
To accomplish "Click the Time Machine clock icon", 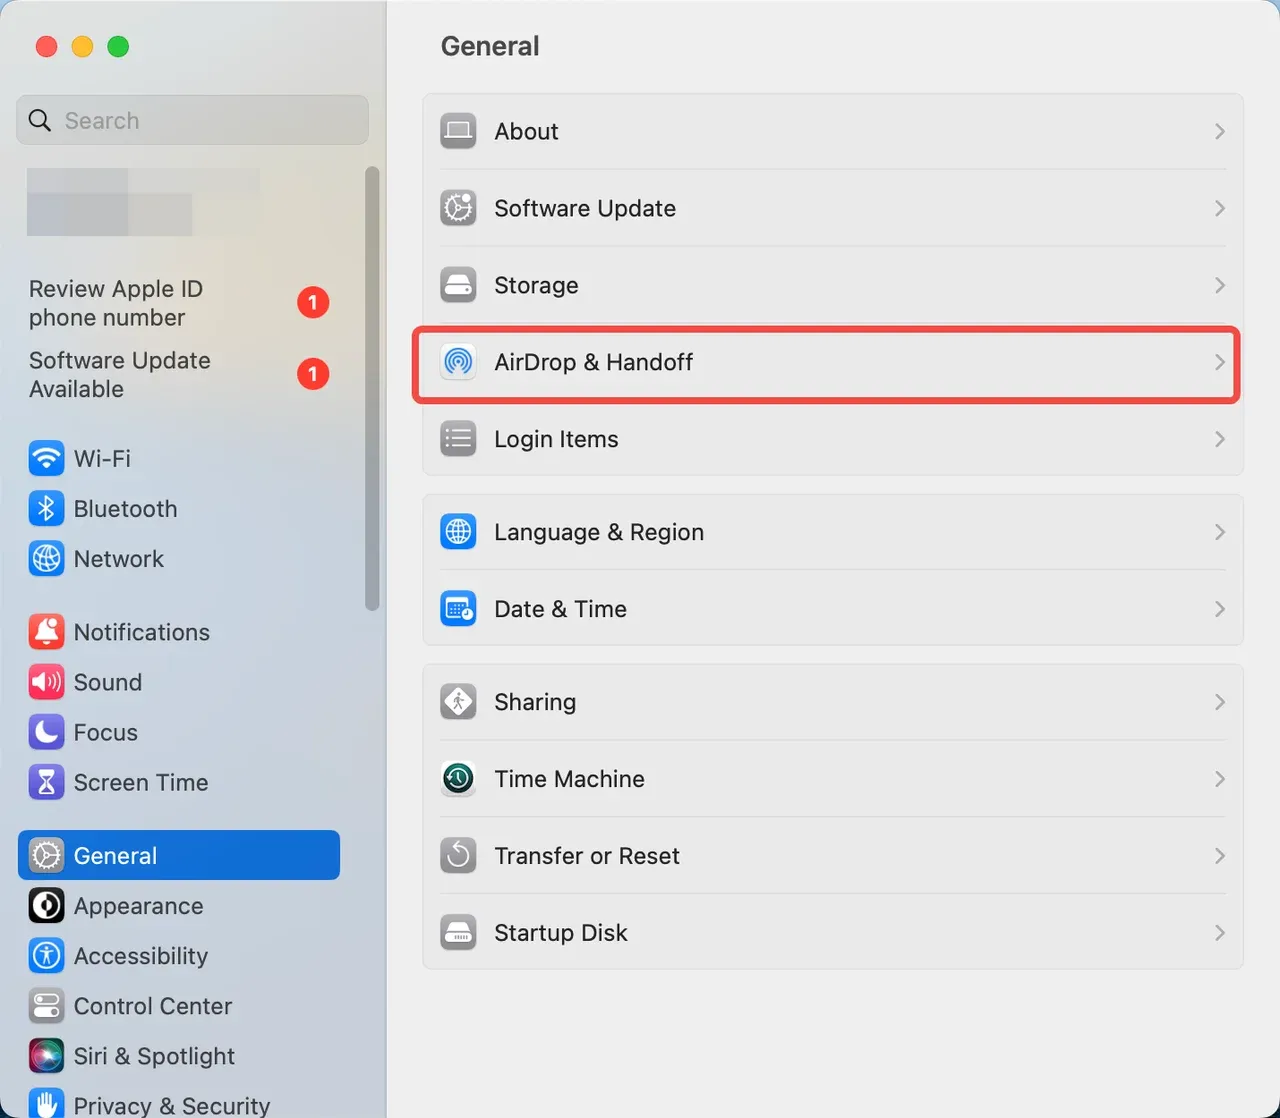I will [458, 779].
